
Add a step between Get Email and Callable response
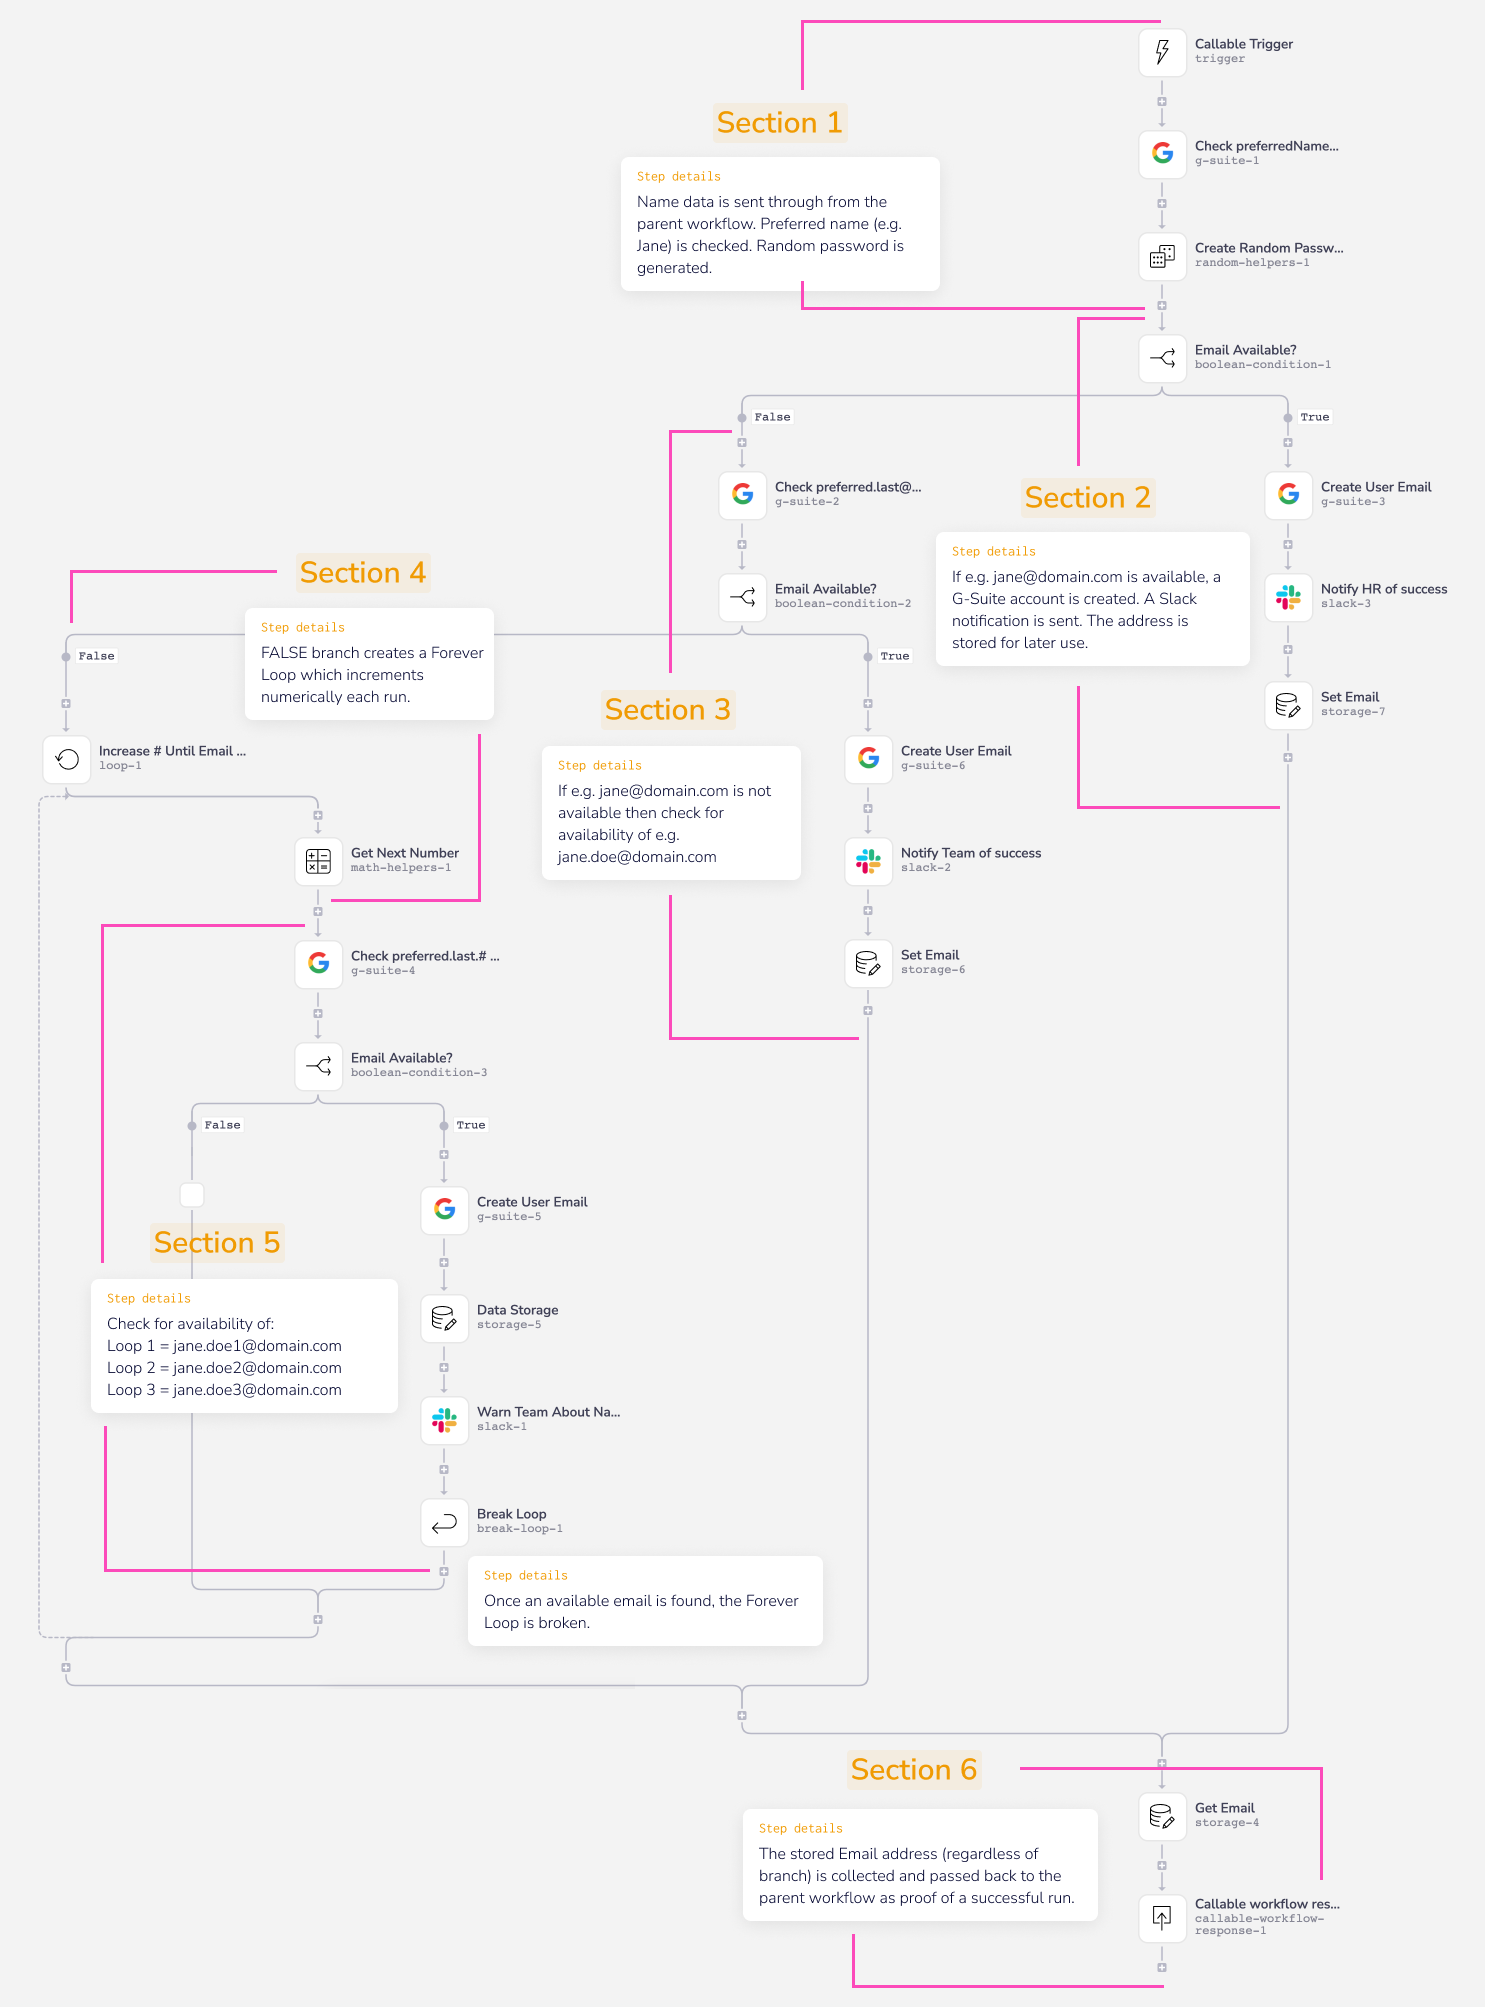click(x=1162, y=1866)
